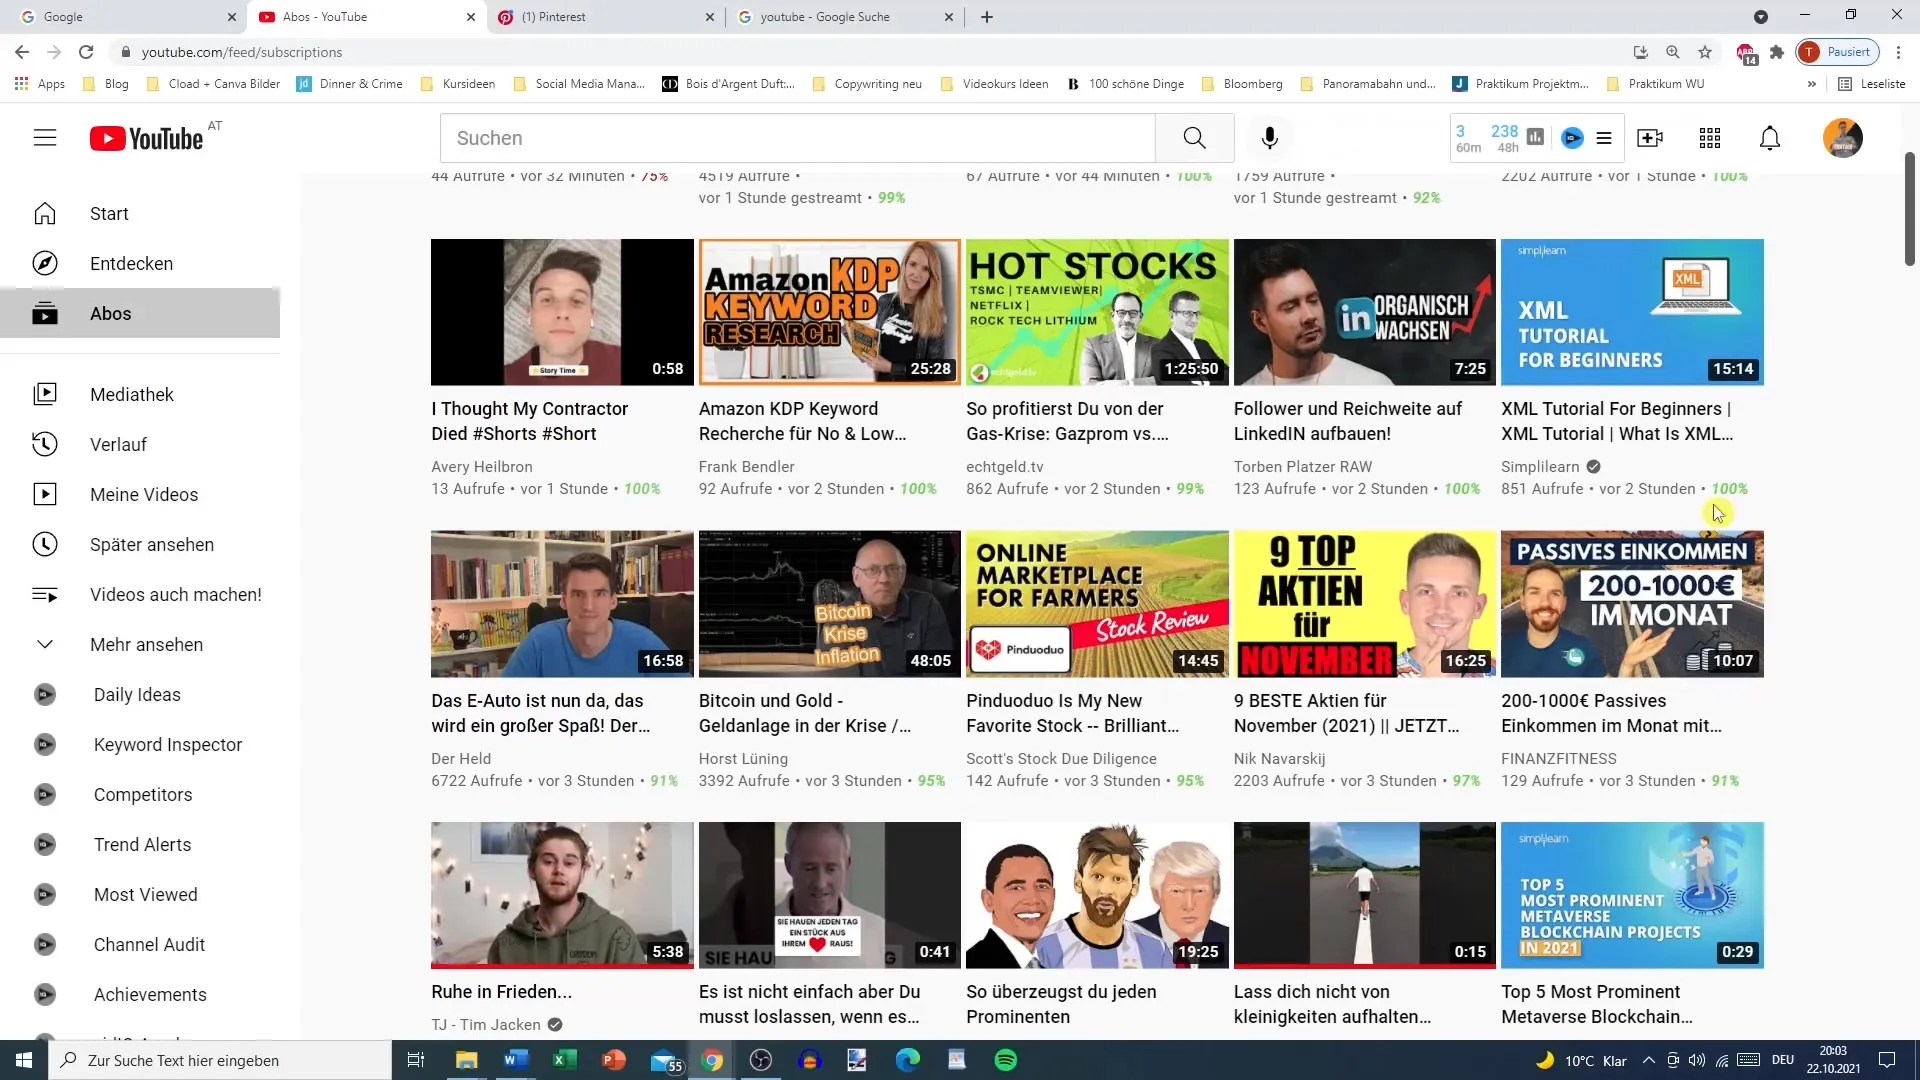The width and height of the screenshot is (1920, 1080).
Task: Open Chrome three-dot menu
Action: [1898, 52]
